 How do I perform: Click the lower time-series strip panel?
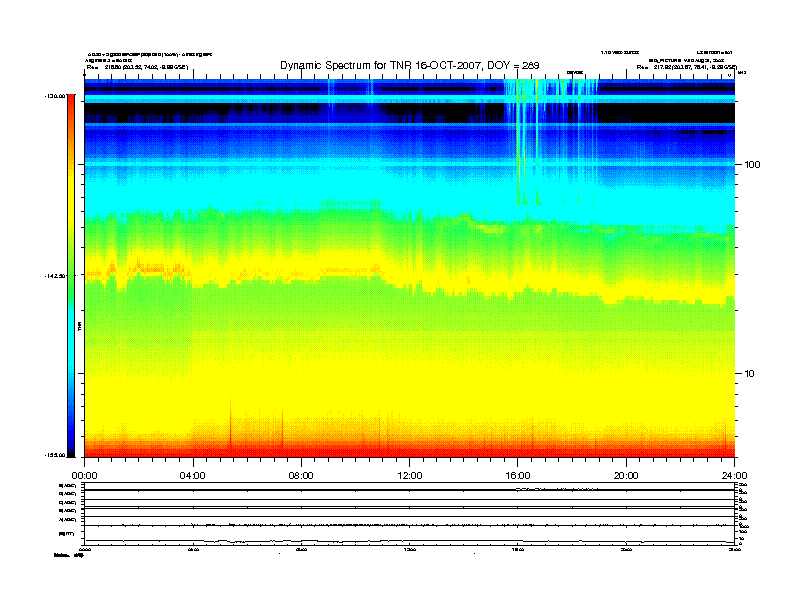click(x=410, y=513)
